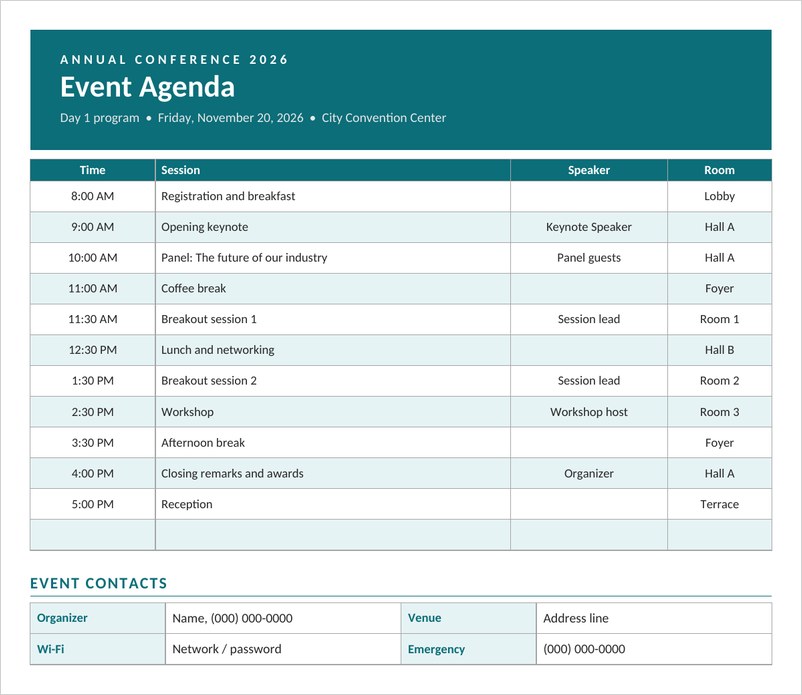Click the 'Organizer' speaker cell at 4:00 PM
Viewport: 802px width, 695px height.
coord(589,473)
